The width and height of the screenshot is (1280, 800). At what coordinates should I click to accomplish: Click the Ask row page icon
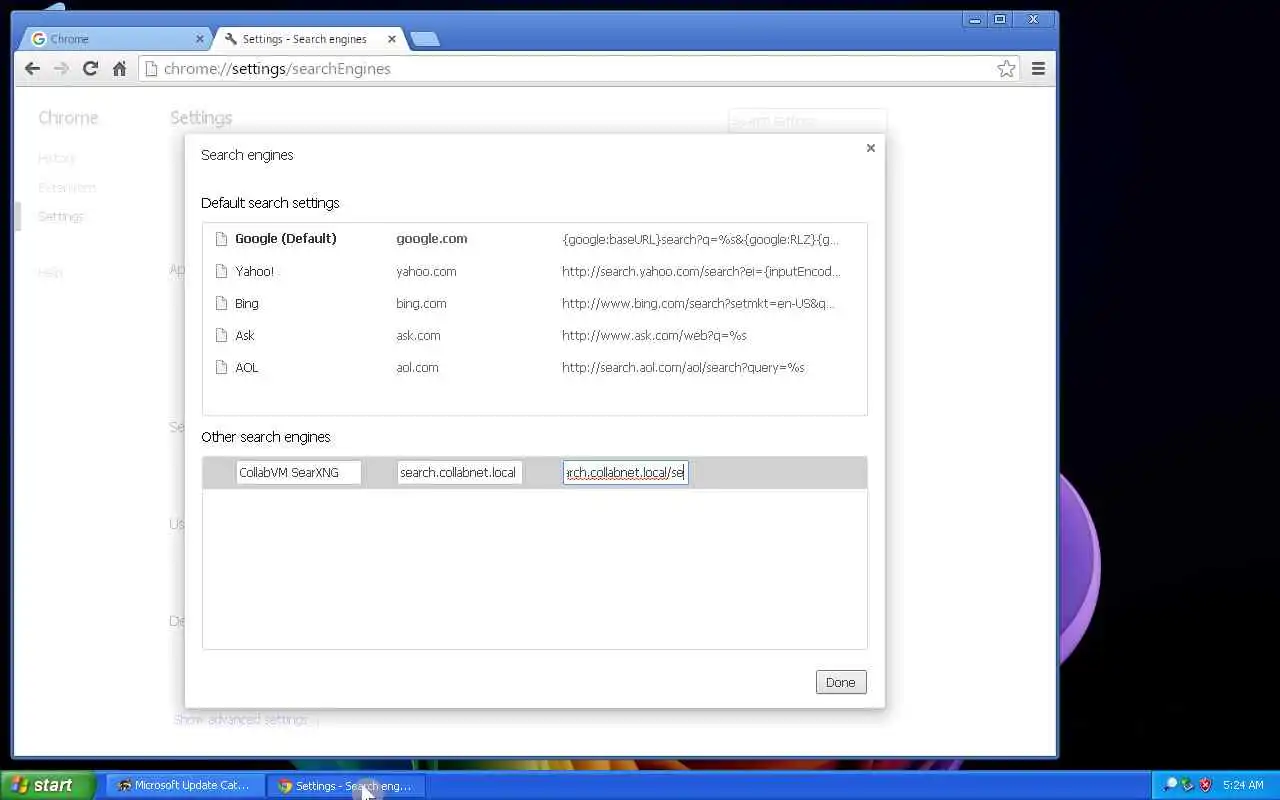(221, 335)
